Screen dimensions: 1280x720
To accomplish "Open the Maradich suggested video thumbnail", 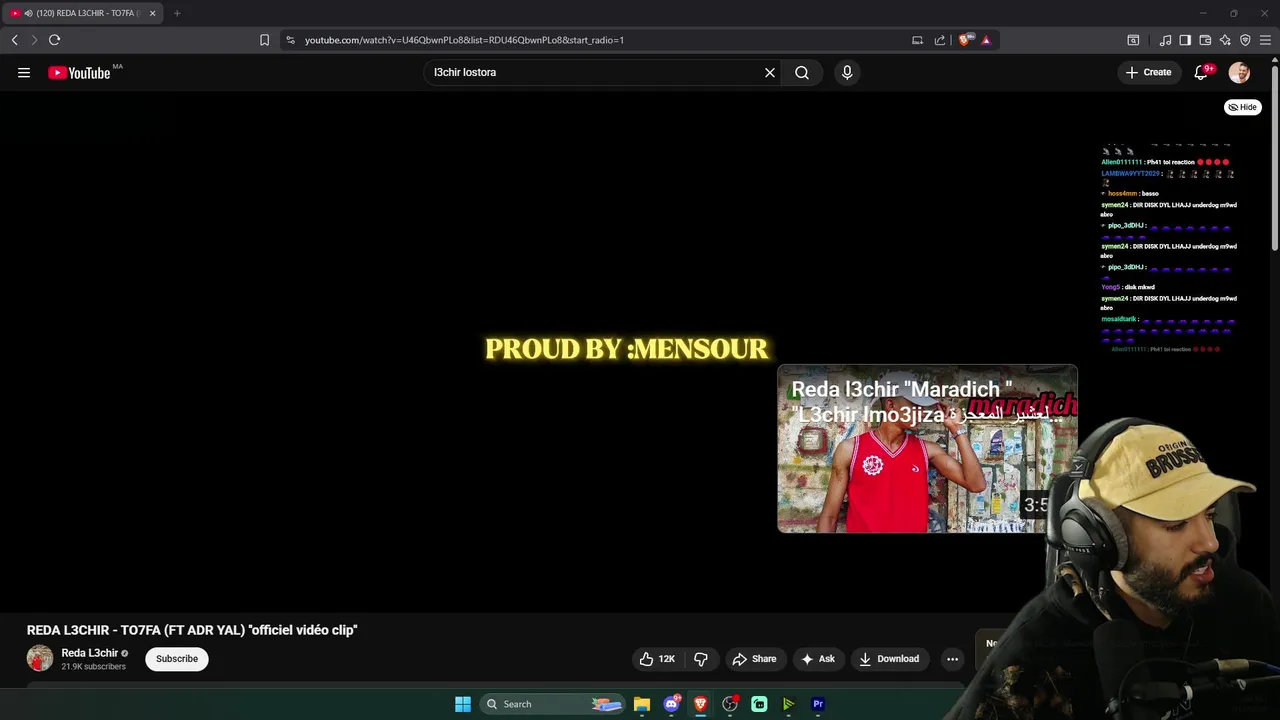I will (x=927, y=449).
